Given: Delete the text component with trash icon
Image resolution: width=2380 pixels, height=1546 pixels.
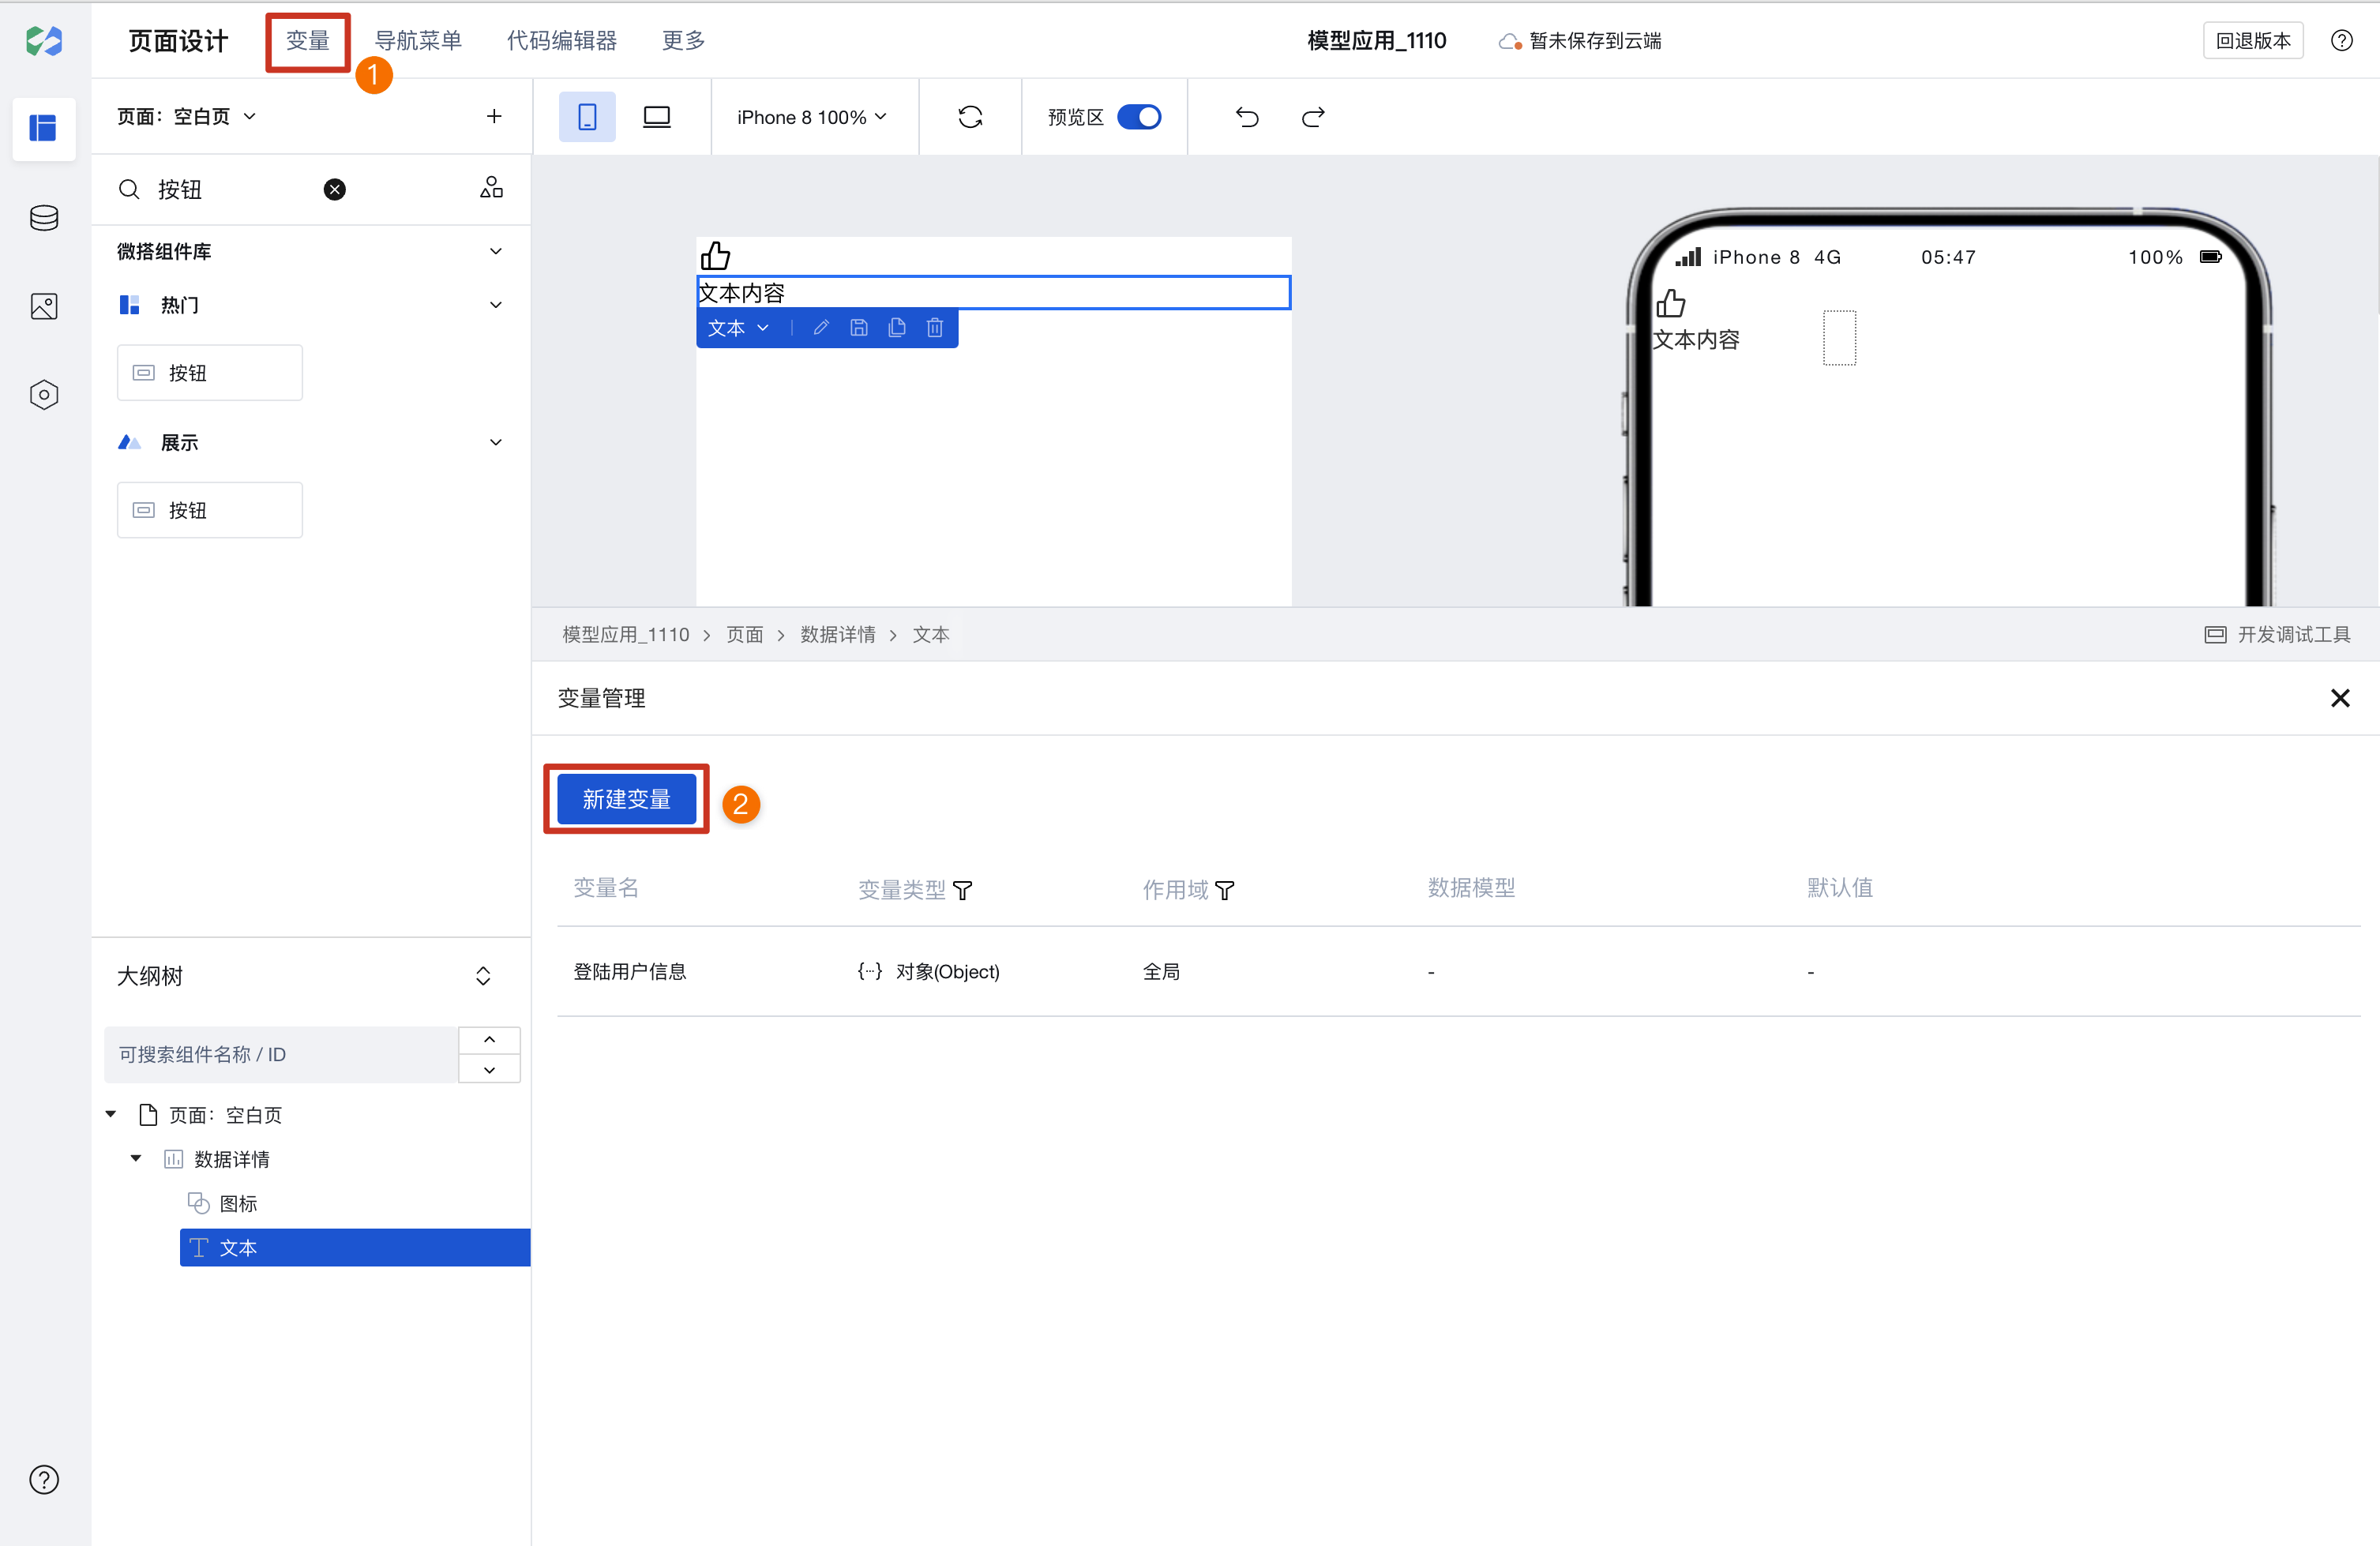Looking at the screenshot, I should point(935,327).
